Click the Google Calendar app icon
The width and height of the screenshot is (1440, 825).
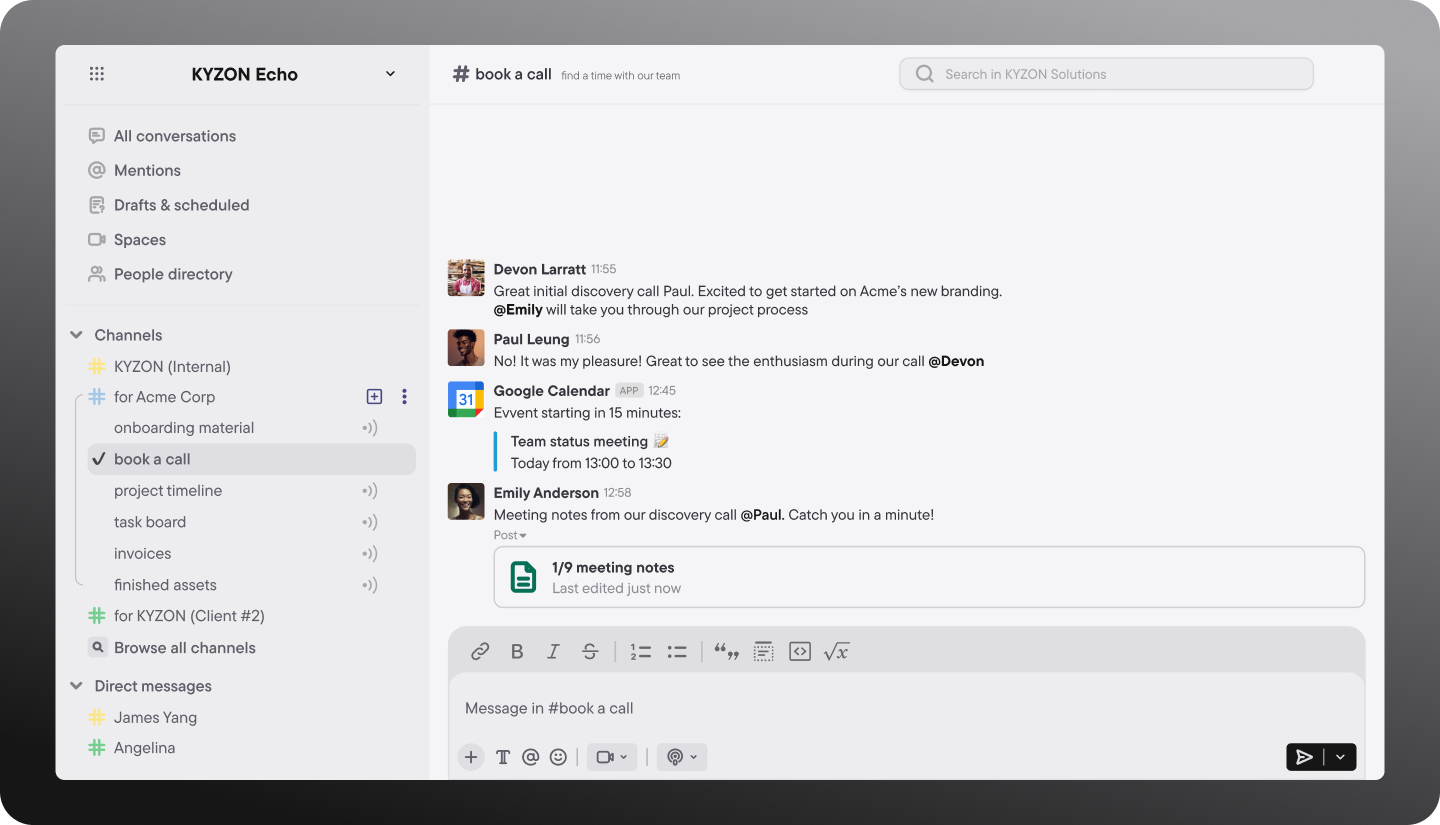pyautogui.click(x=466, y=399)
